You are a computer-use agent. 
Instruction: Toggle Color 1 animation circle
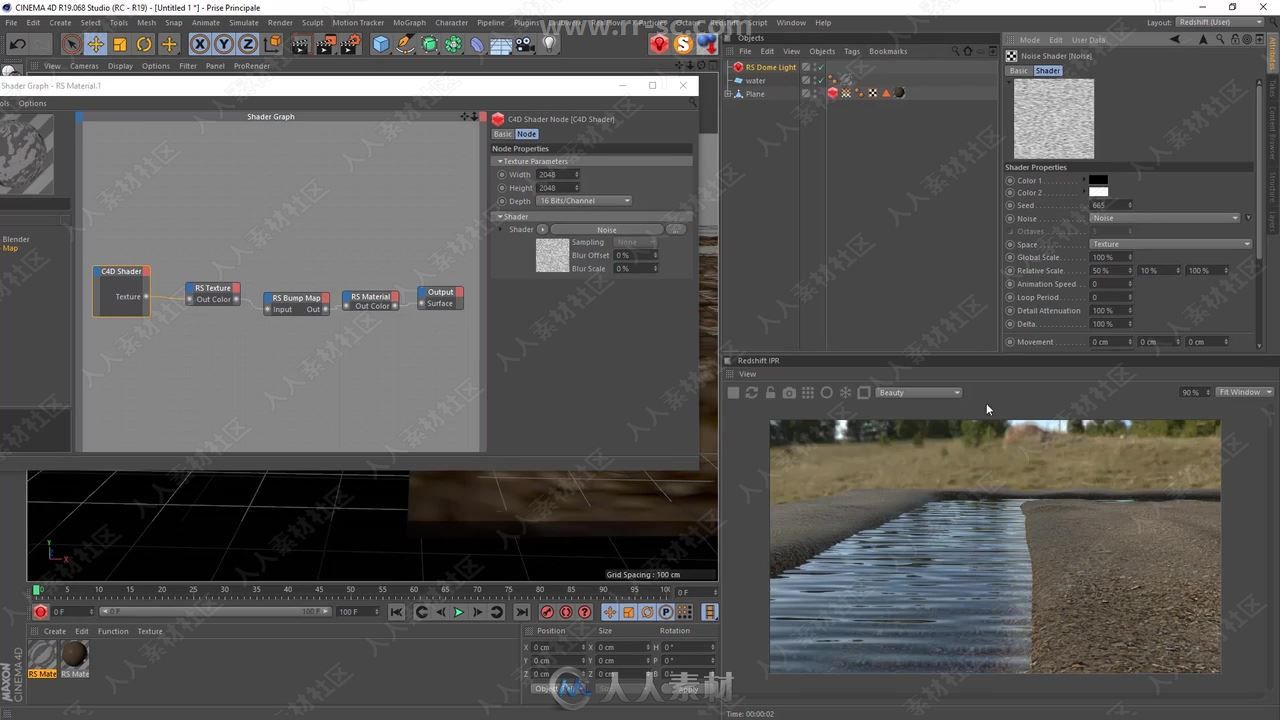1010,181
